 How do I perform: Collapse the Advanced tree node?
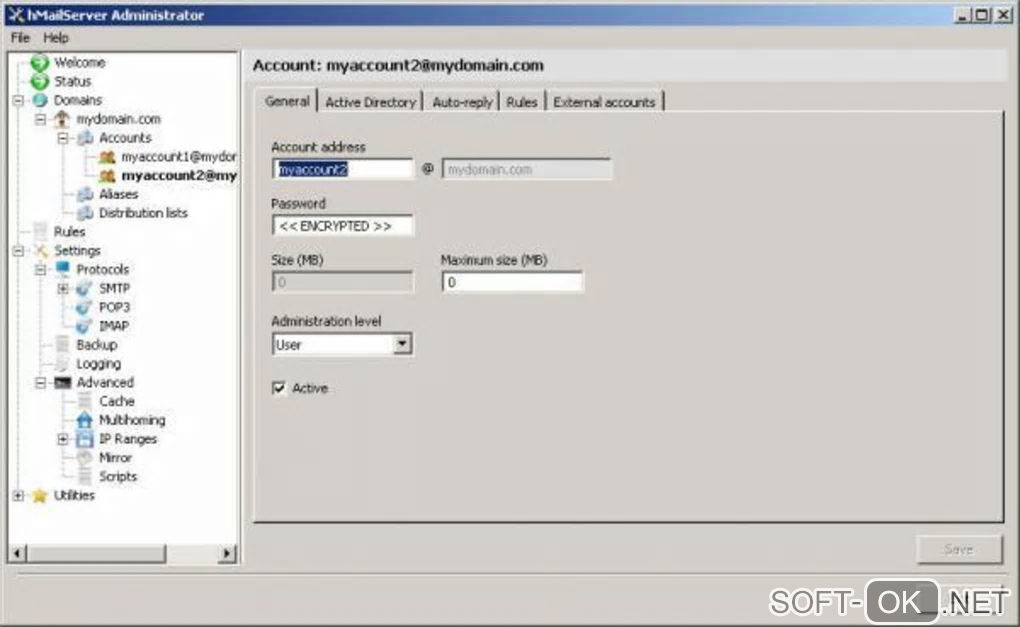[40, 382]
